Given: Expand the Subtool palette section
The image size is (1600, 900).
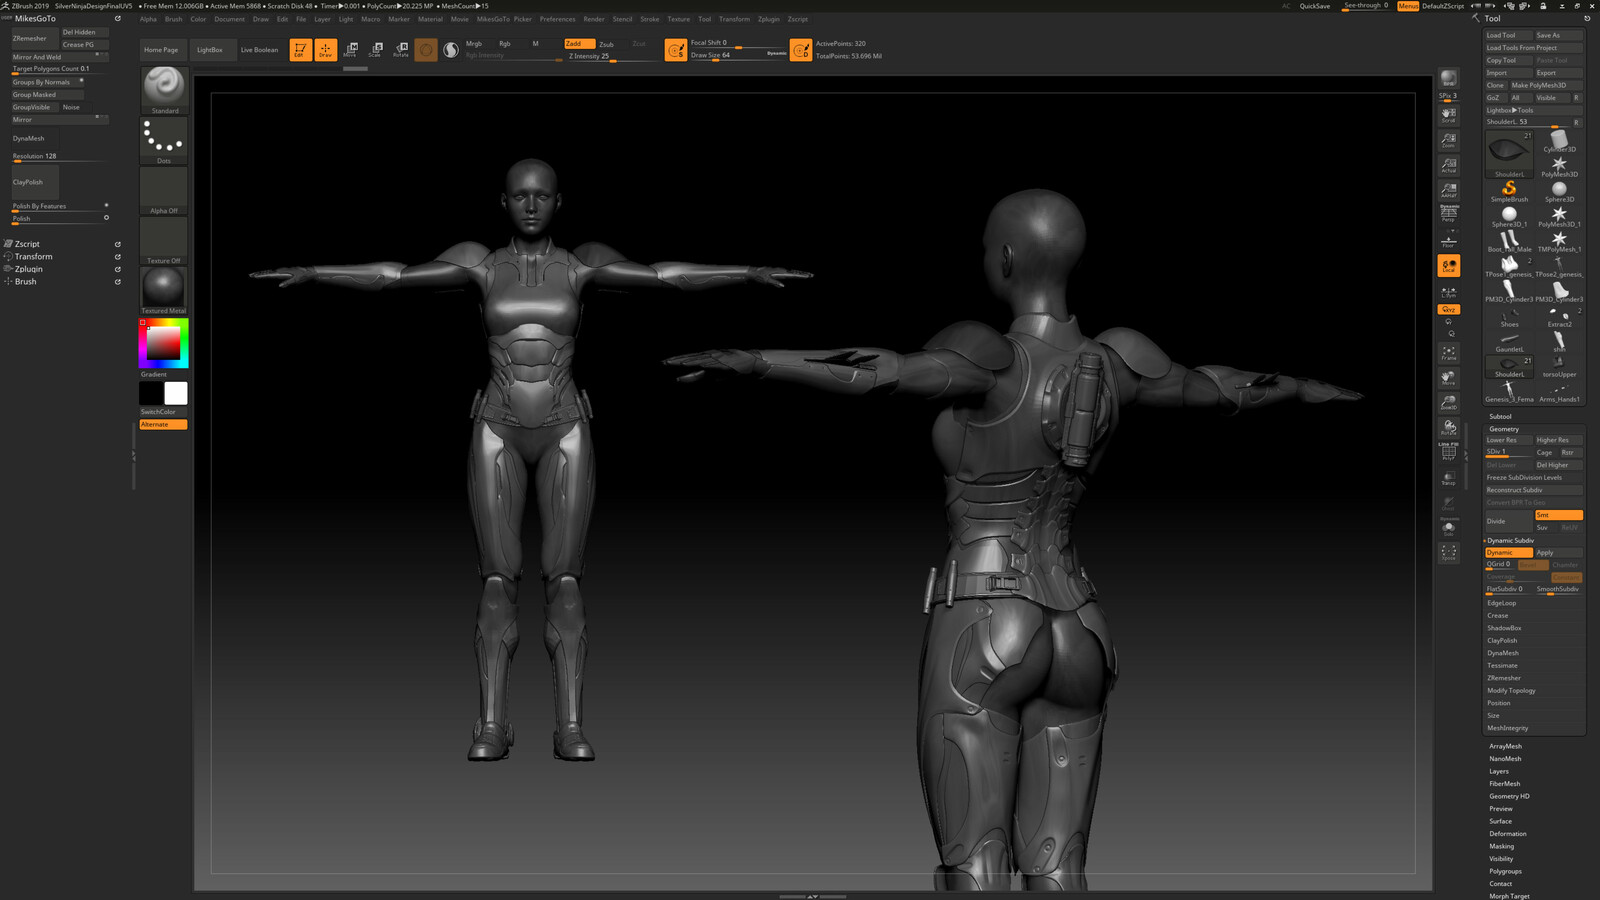Looking at the screenshot, I should pyautogui.click(x=1500, y=416).
